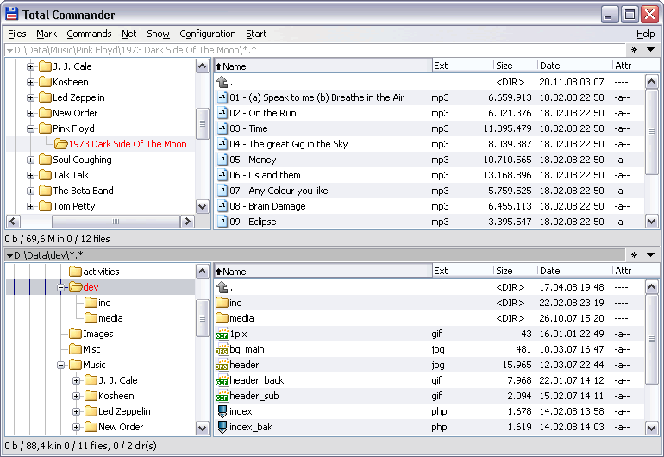The height and width of the screenshot is (457, 664).
Task: Click the upper tree horizontal scroll right arrow
Action: [x=187, y=221]
